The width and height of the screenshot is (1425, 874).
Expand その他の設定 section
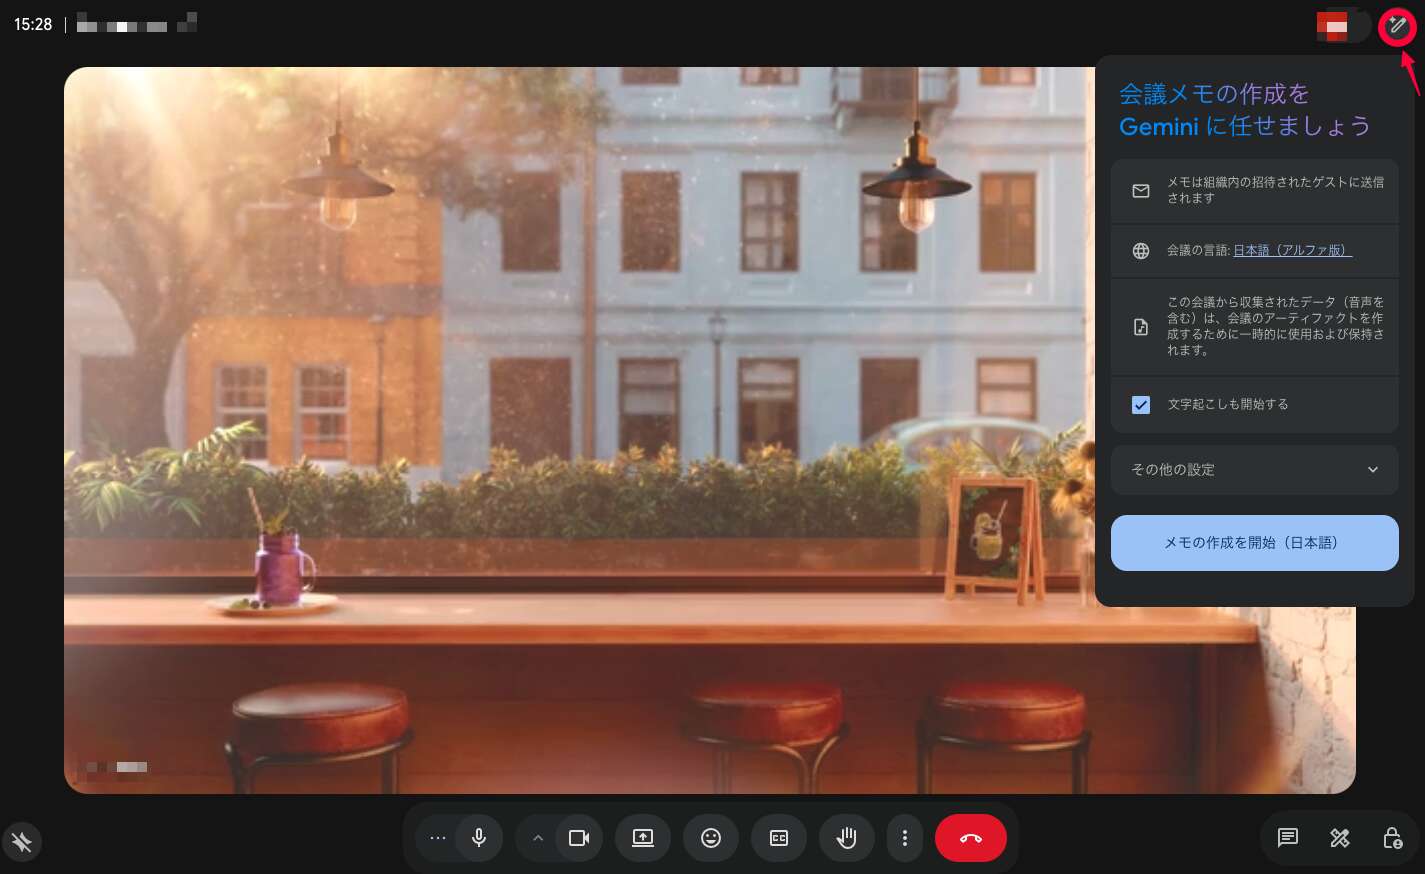[x=1255, y=470]
